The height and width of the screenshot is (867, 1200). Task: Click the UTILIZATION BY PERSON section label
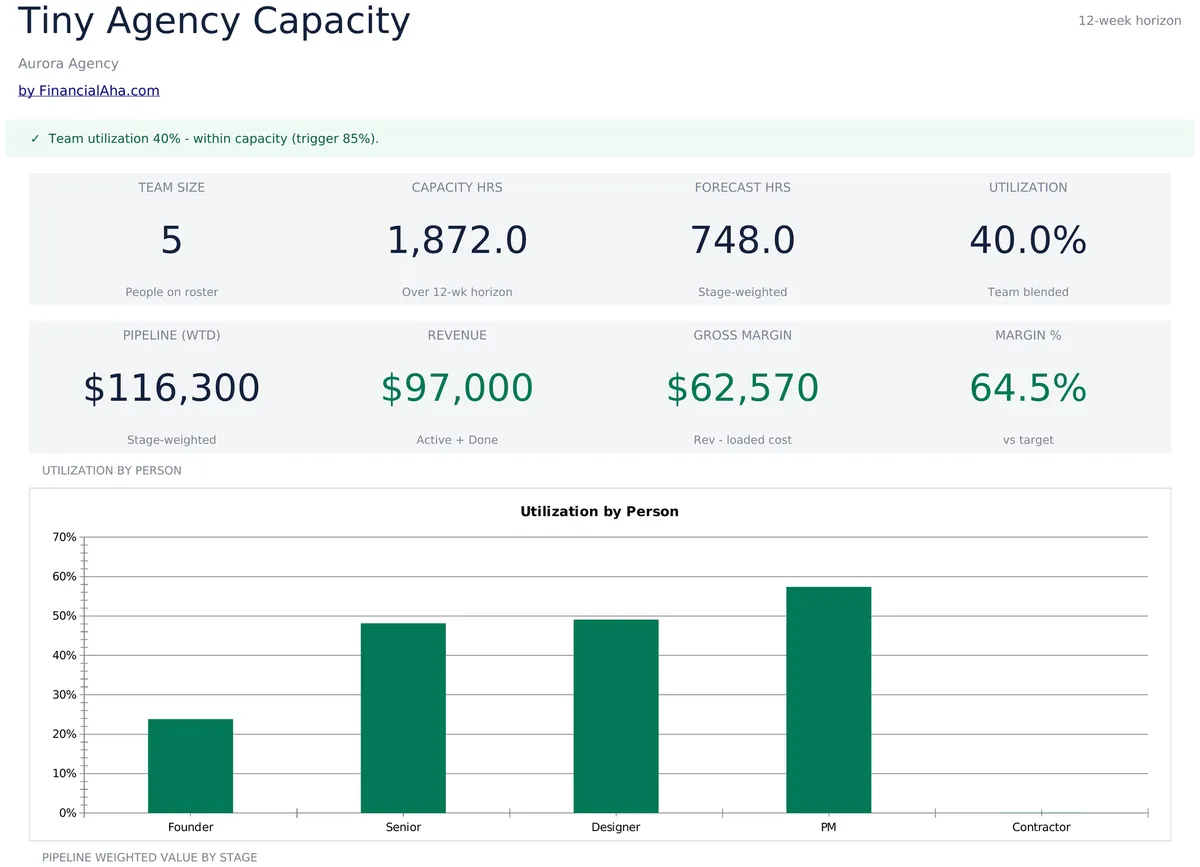[x=112, y=470]
